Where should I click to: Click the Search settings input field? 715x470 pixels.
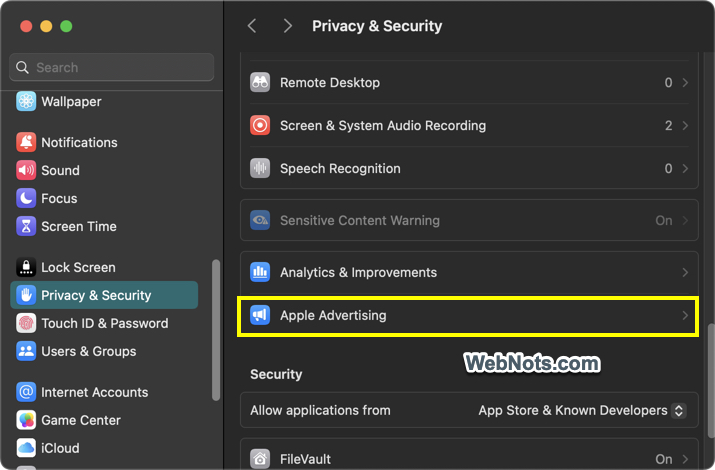click(x=112, y=67)
